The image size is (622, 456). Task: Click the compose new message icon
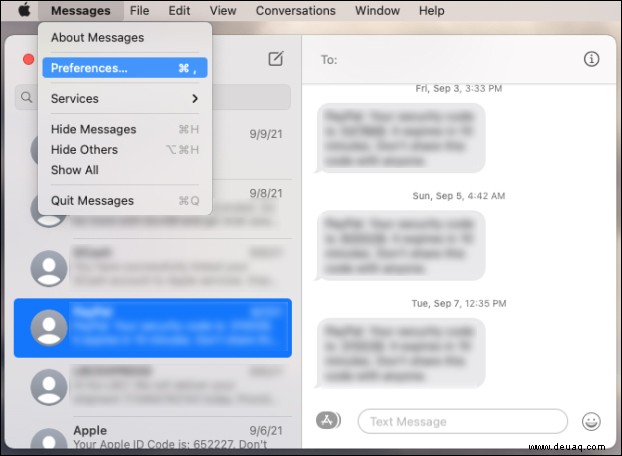pos(276,59)
